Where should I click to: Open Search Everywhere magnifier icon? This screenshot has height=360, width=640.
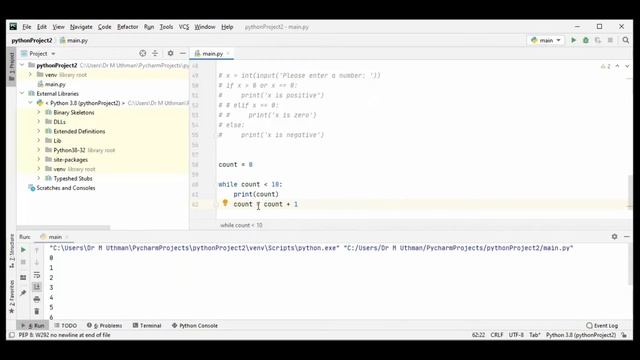coord(625,40)
